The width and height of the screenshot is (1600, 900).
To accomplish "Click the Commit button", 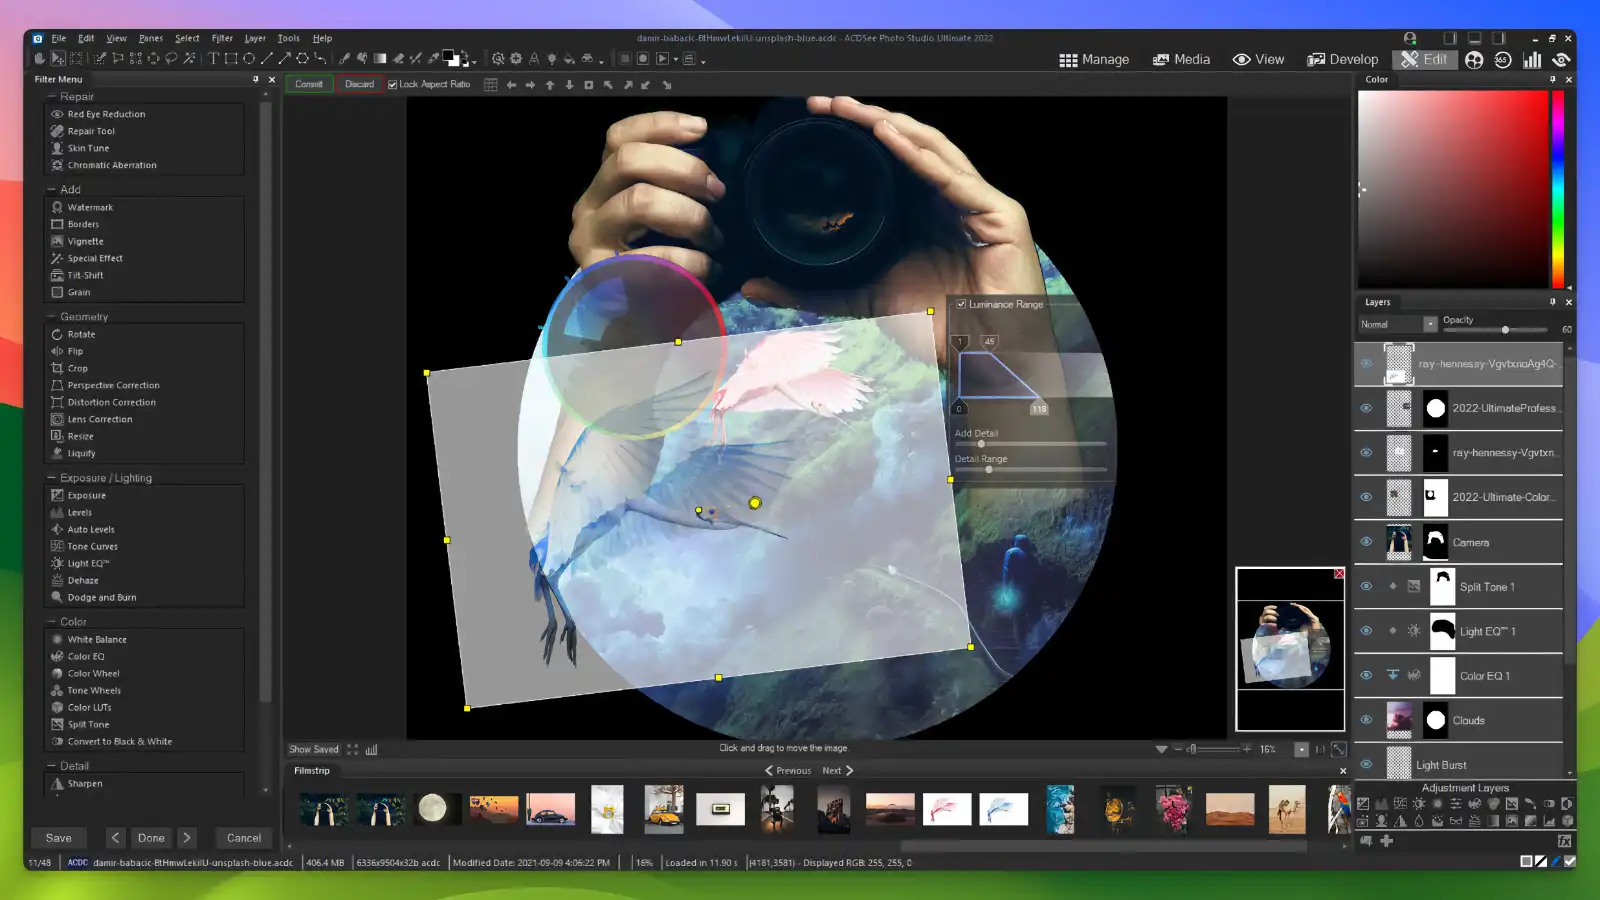I will click(309, 84).
